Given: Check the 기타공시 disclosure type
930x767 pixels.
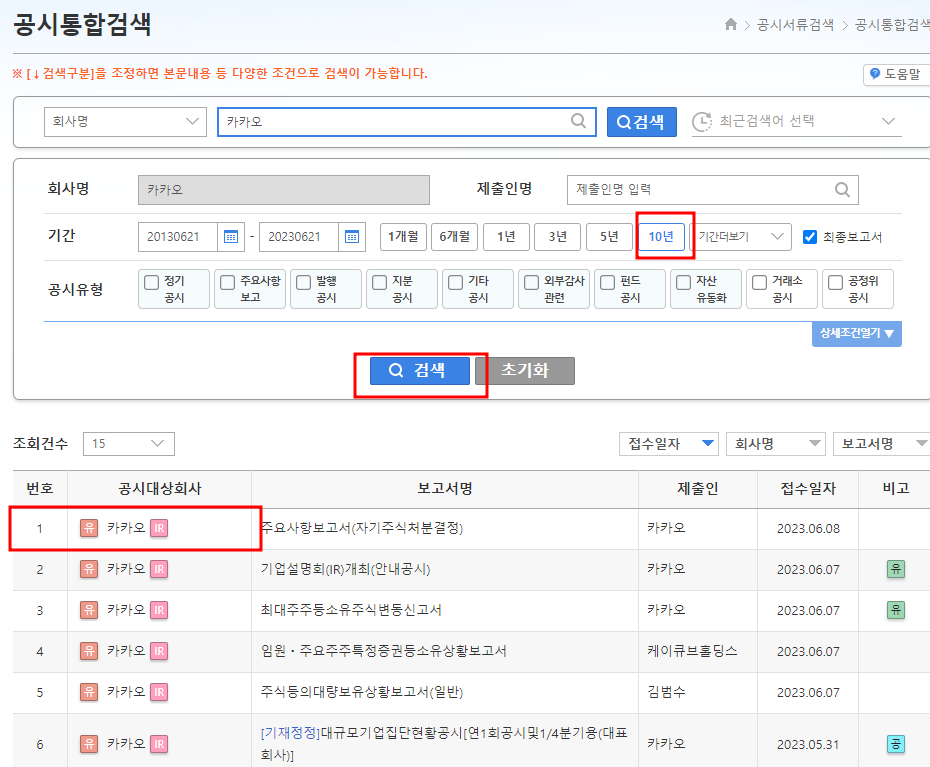Looking at the screenshot, I should (x=456, y=282).
